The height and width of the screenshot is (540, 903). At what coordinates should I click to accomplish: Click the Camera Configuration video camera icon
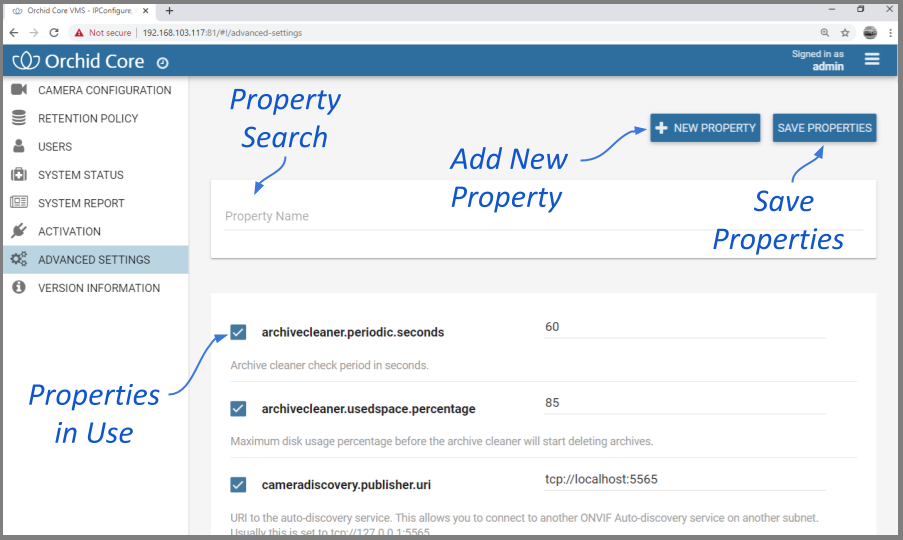pos(19,89)
